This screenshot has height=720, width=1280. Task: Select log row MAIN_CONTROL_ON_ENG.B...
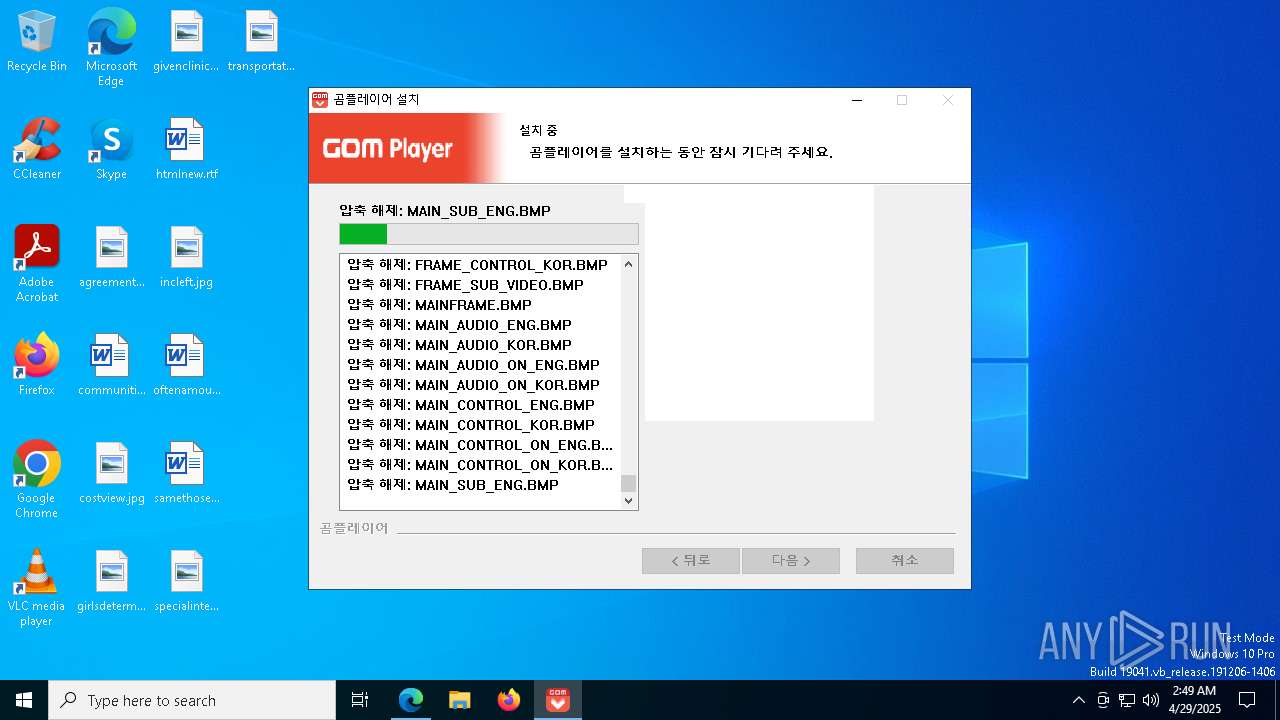(481, 445)
